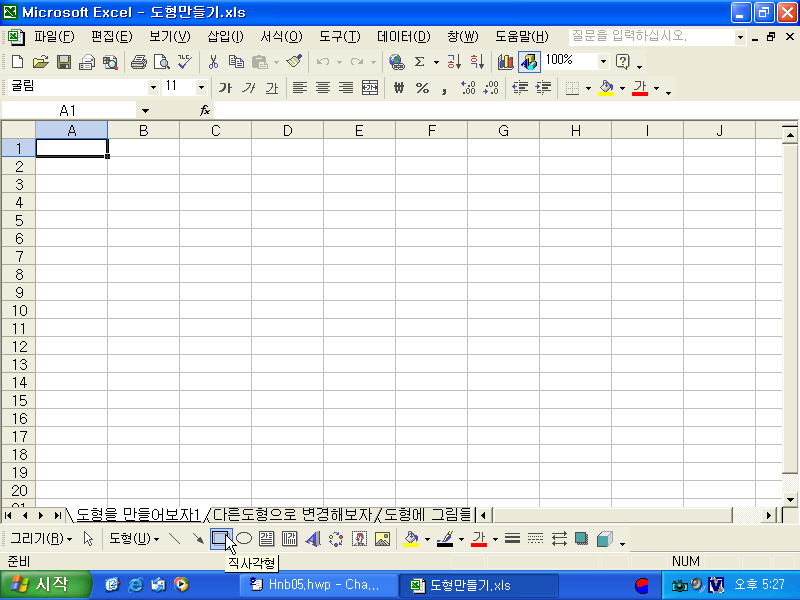Open the 삽입(I) menu
800x600 pixels.
point(225,36)
